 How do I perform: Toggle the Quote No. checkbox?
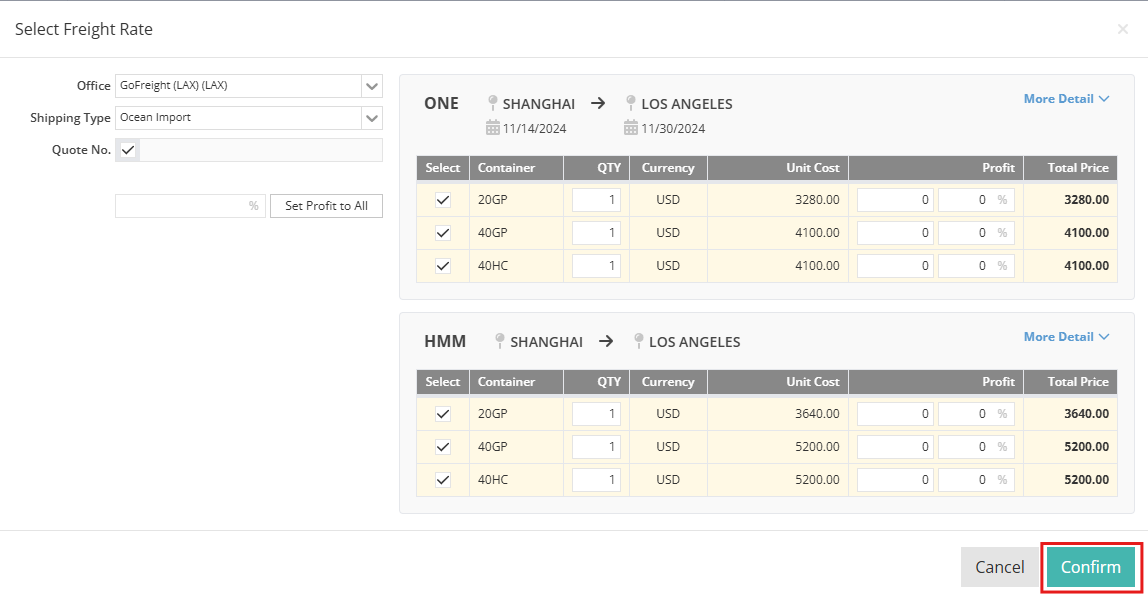point(128,150)
